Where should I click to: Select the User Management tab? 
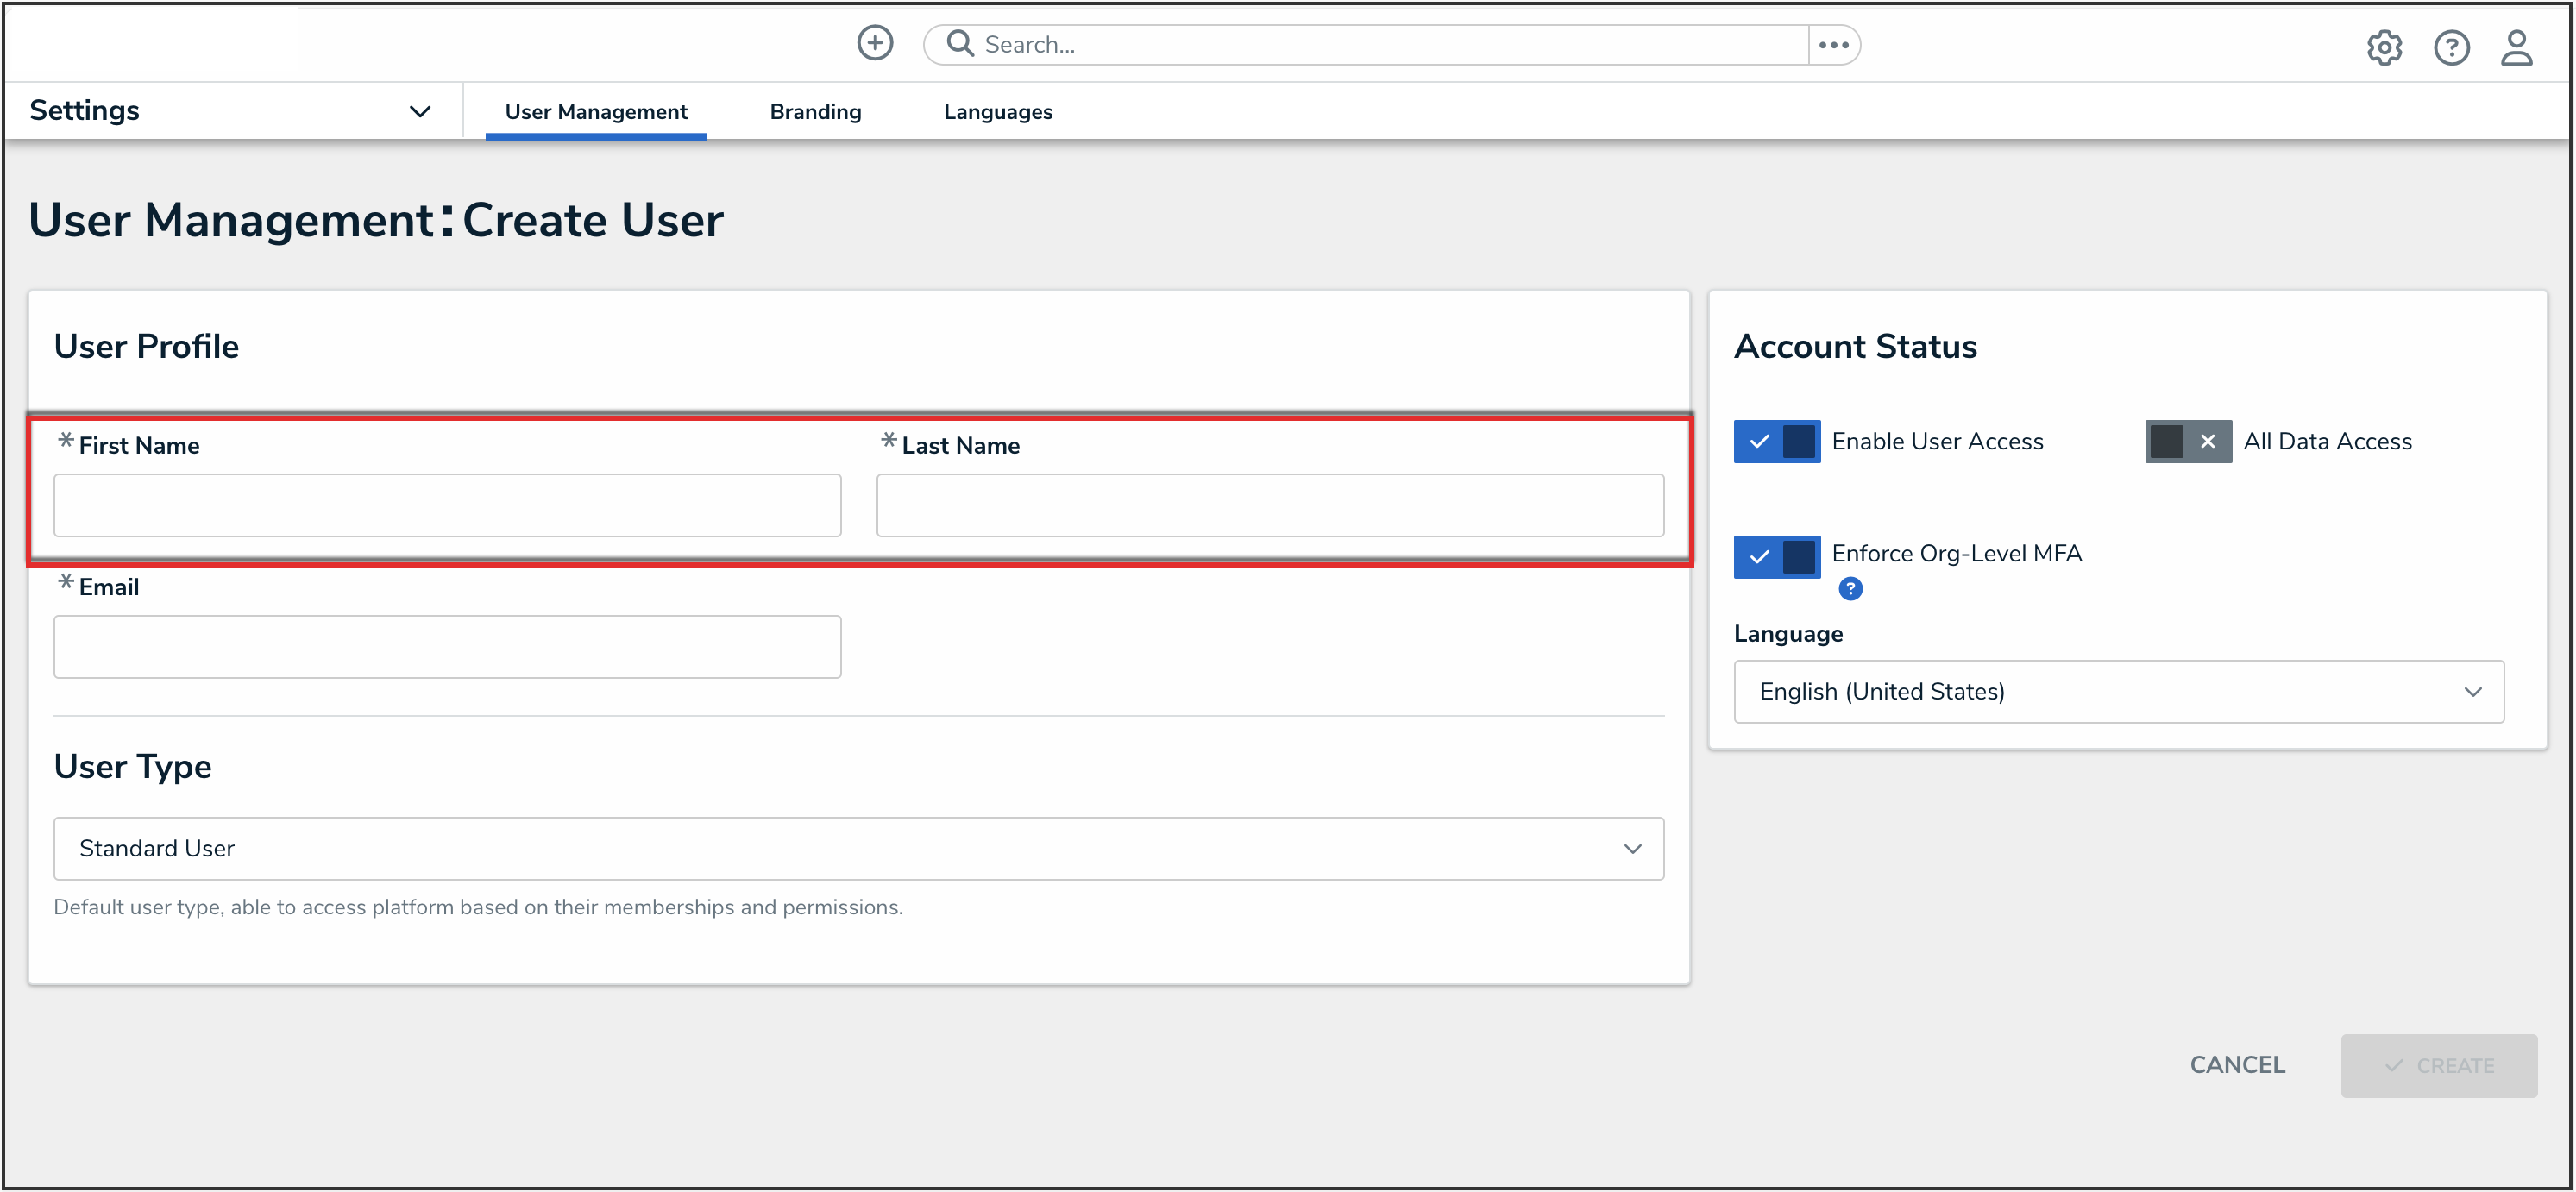pos(595,112)
